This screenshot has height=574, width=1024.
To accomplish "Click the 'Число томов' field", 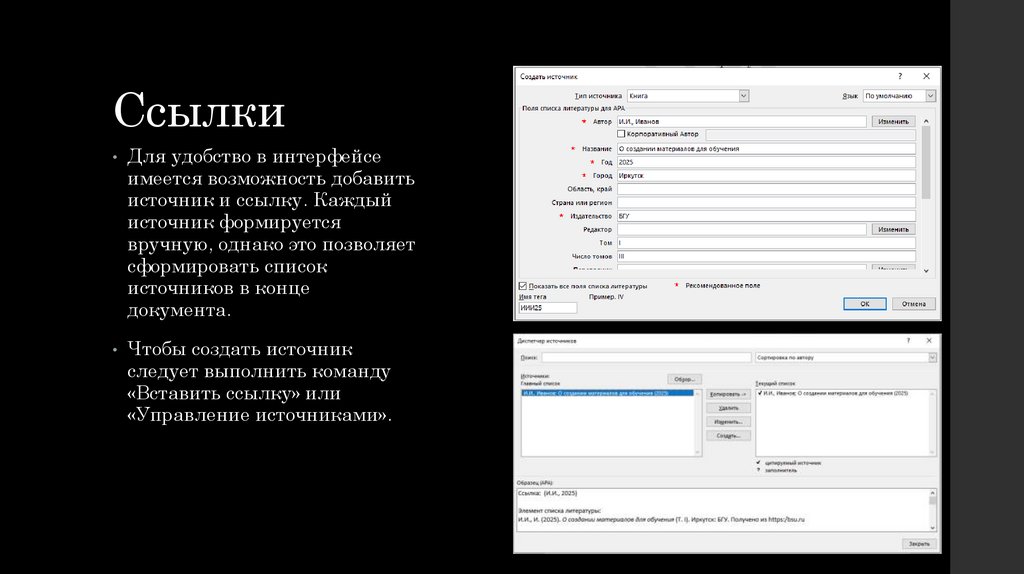I will point(766,257).
